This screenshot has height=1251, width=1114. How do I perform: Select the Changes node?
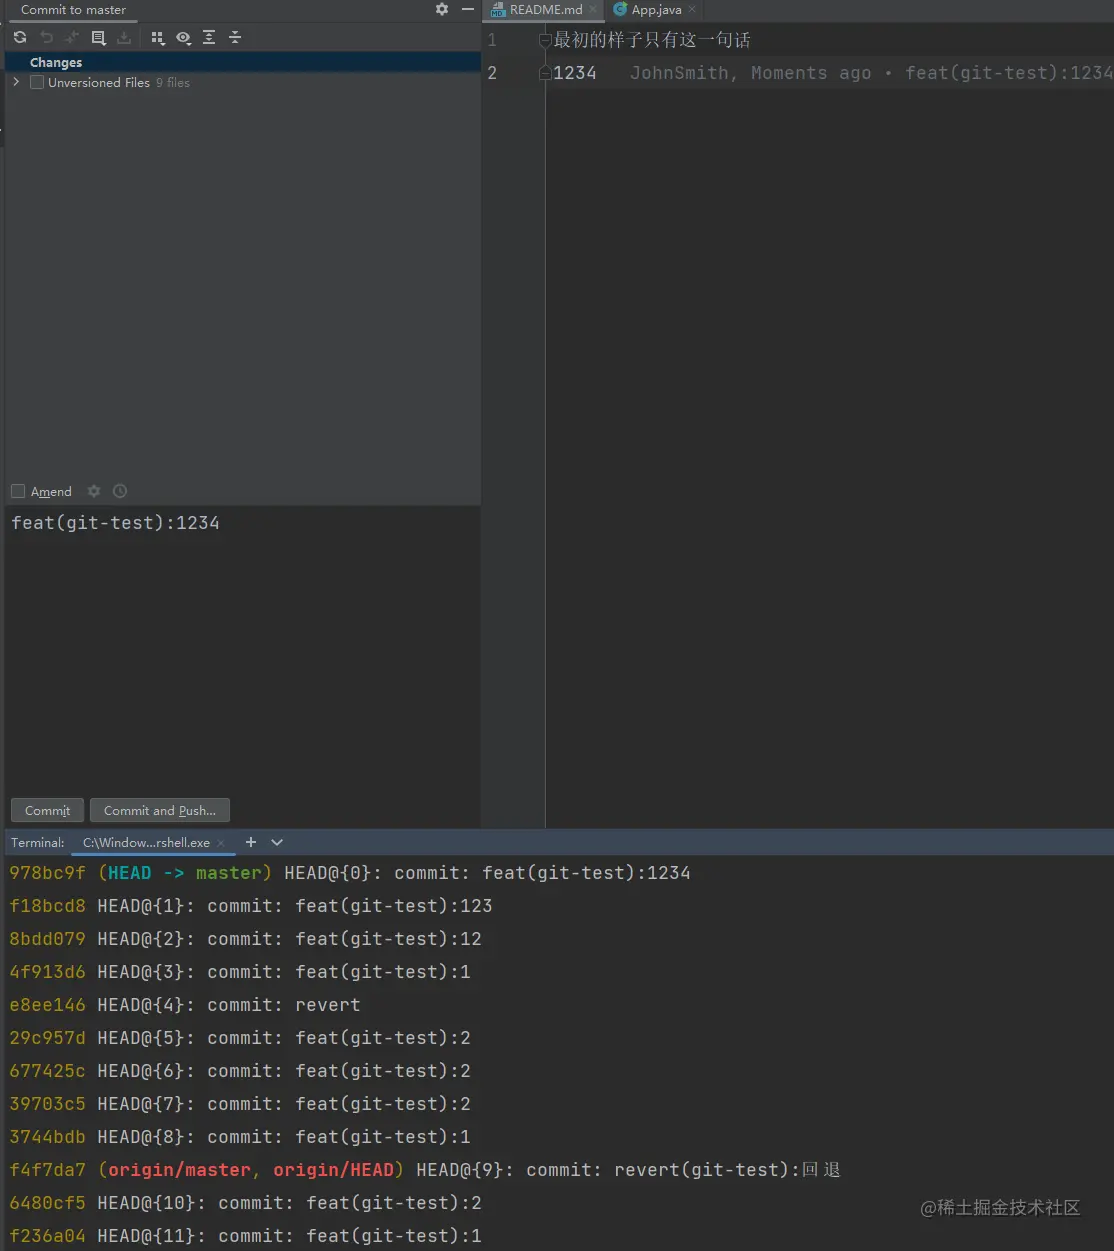[x=243, y=62]
